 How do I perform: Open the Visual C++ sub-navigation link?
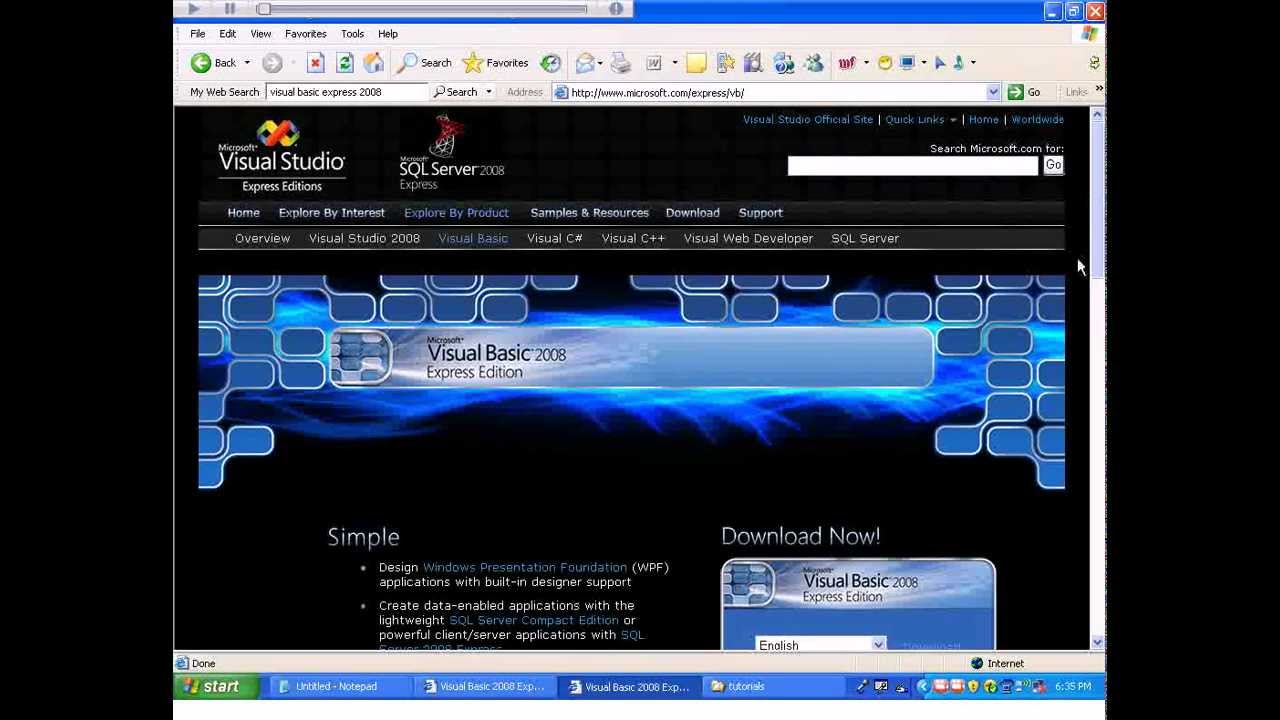point(634,239)
